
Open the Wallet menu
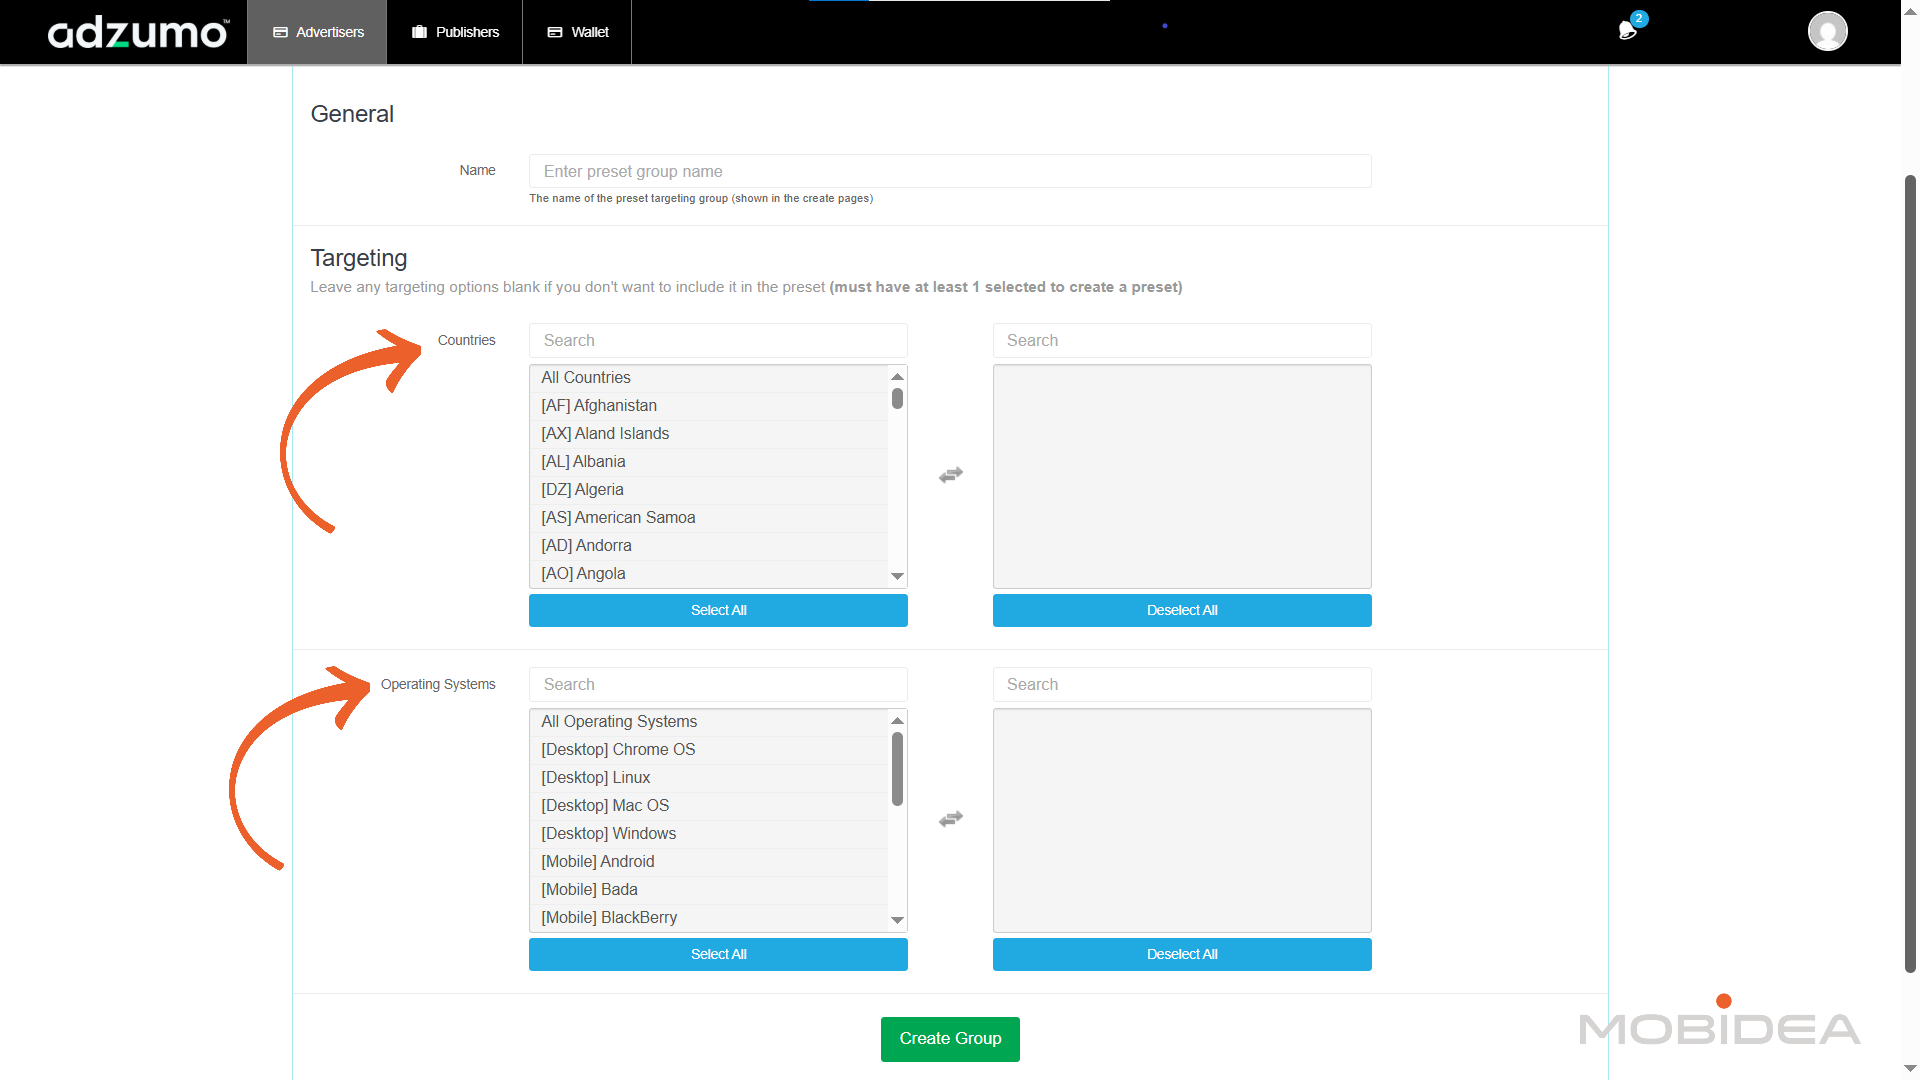[x=577, y=32]
